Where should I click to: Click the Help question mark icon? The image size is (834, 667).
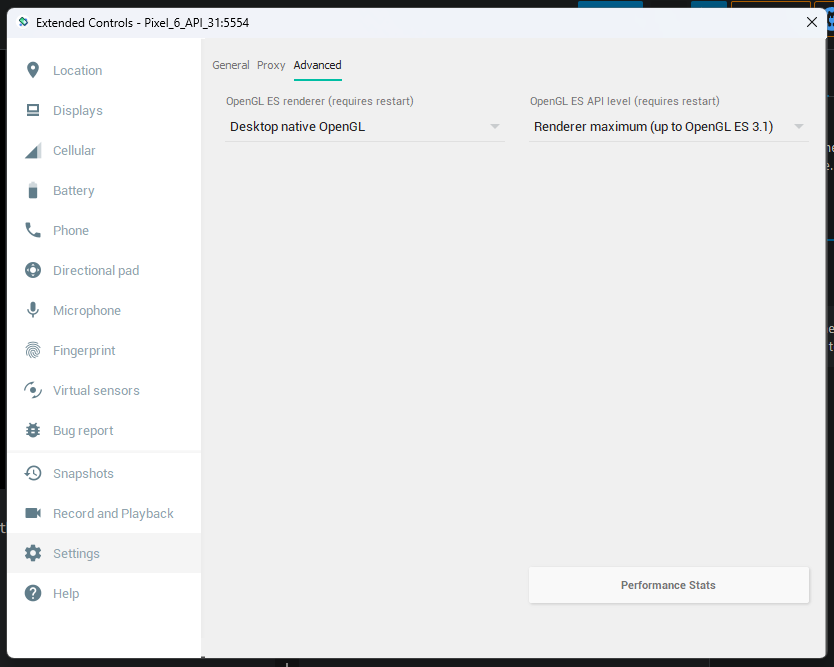coord(33,593)
